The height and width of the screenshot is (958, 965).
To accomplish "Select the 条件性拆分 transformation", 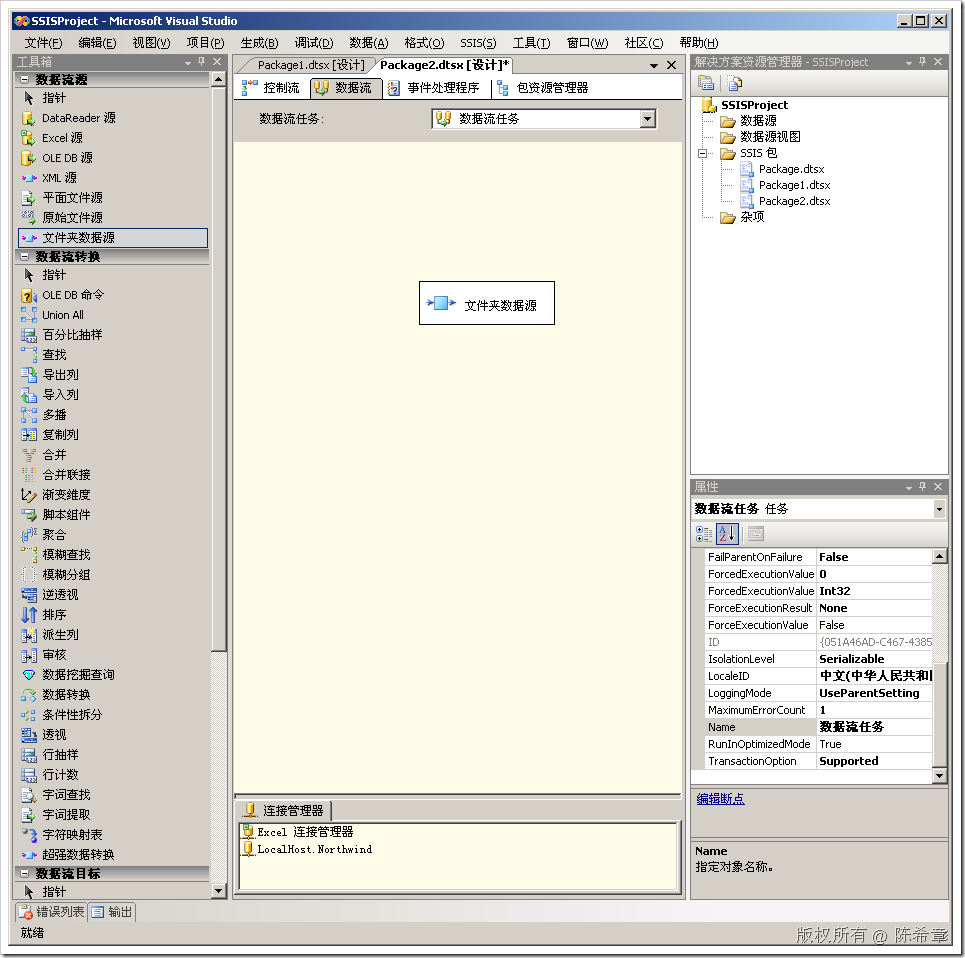I will tap(72, 715).
